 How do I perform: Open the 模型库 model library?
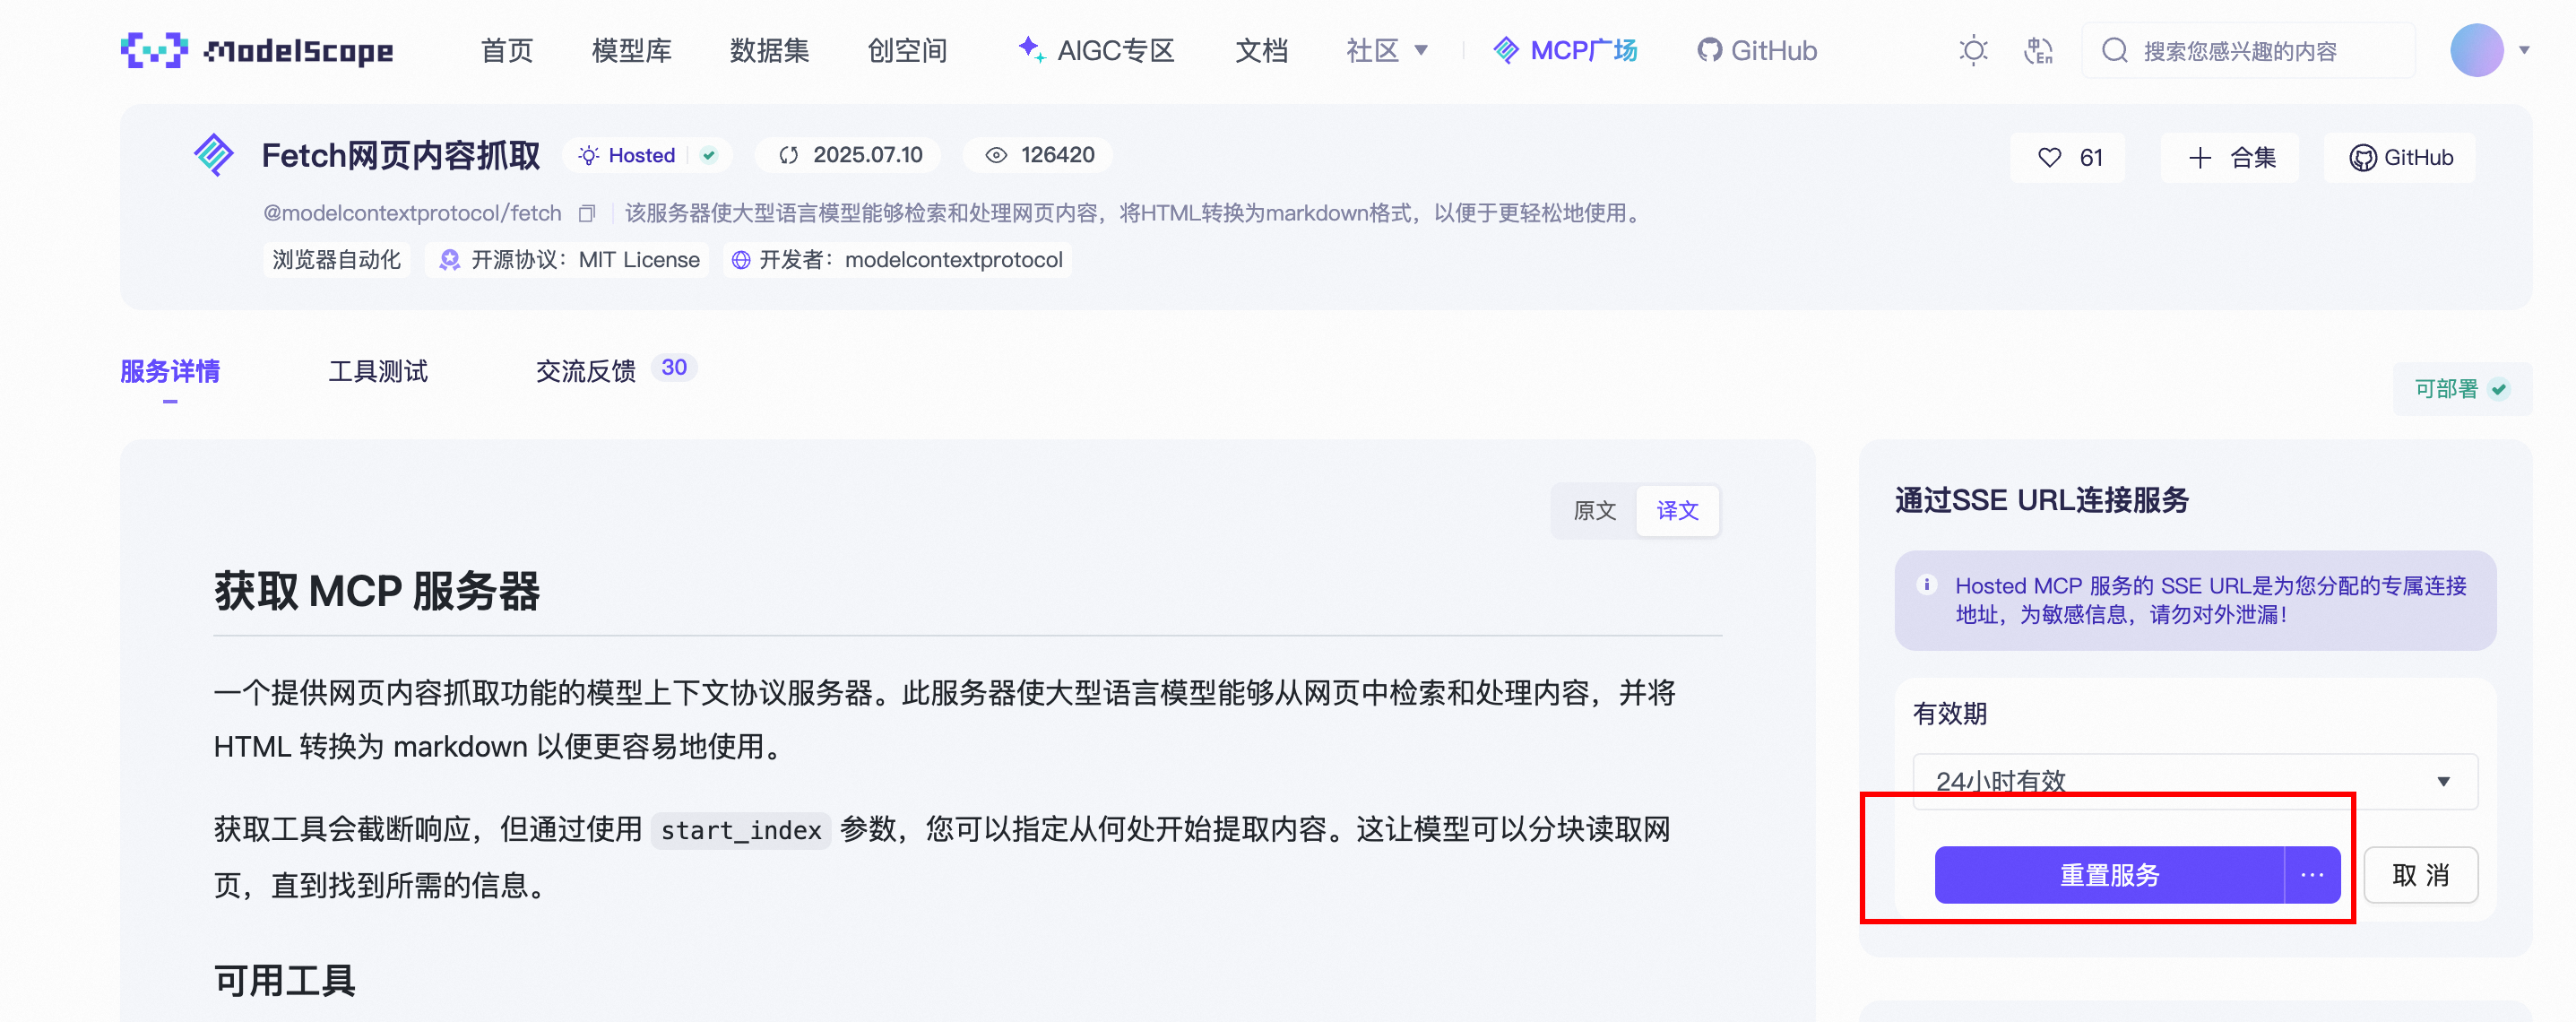[x=631, y=50]
